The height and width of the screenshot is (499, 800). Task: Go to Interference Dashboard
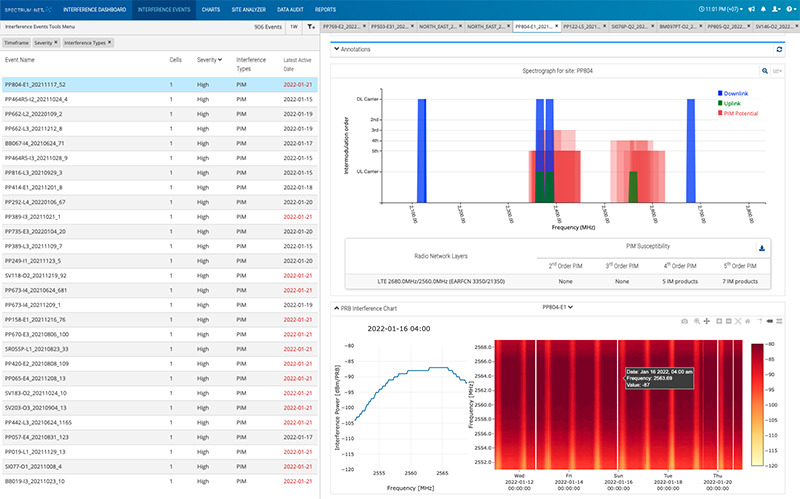click(94, 10)
